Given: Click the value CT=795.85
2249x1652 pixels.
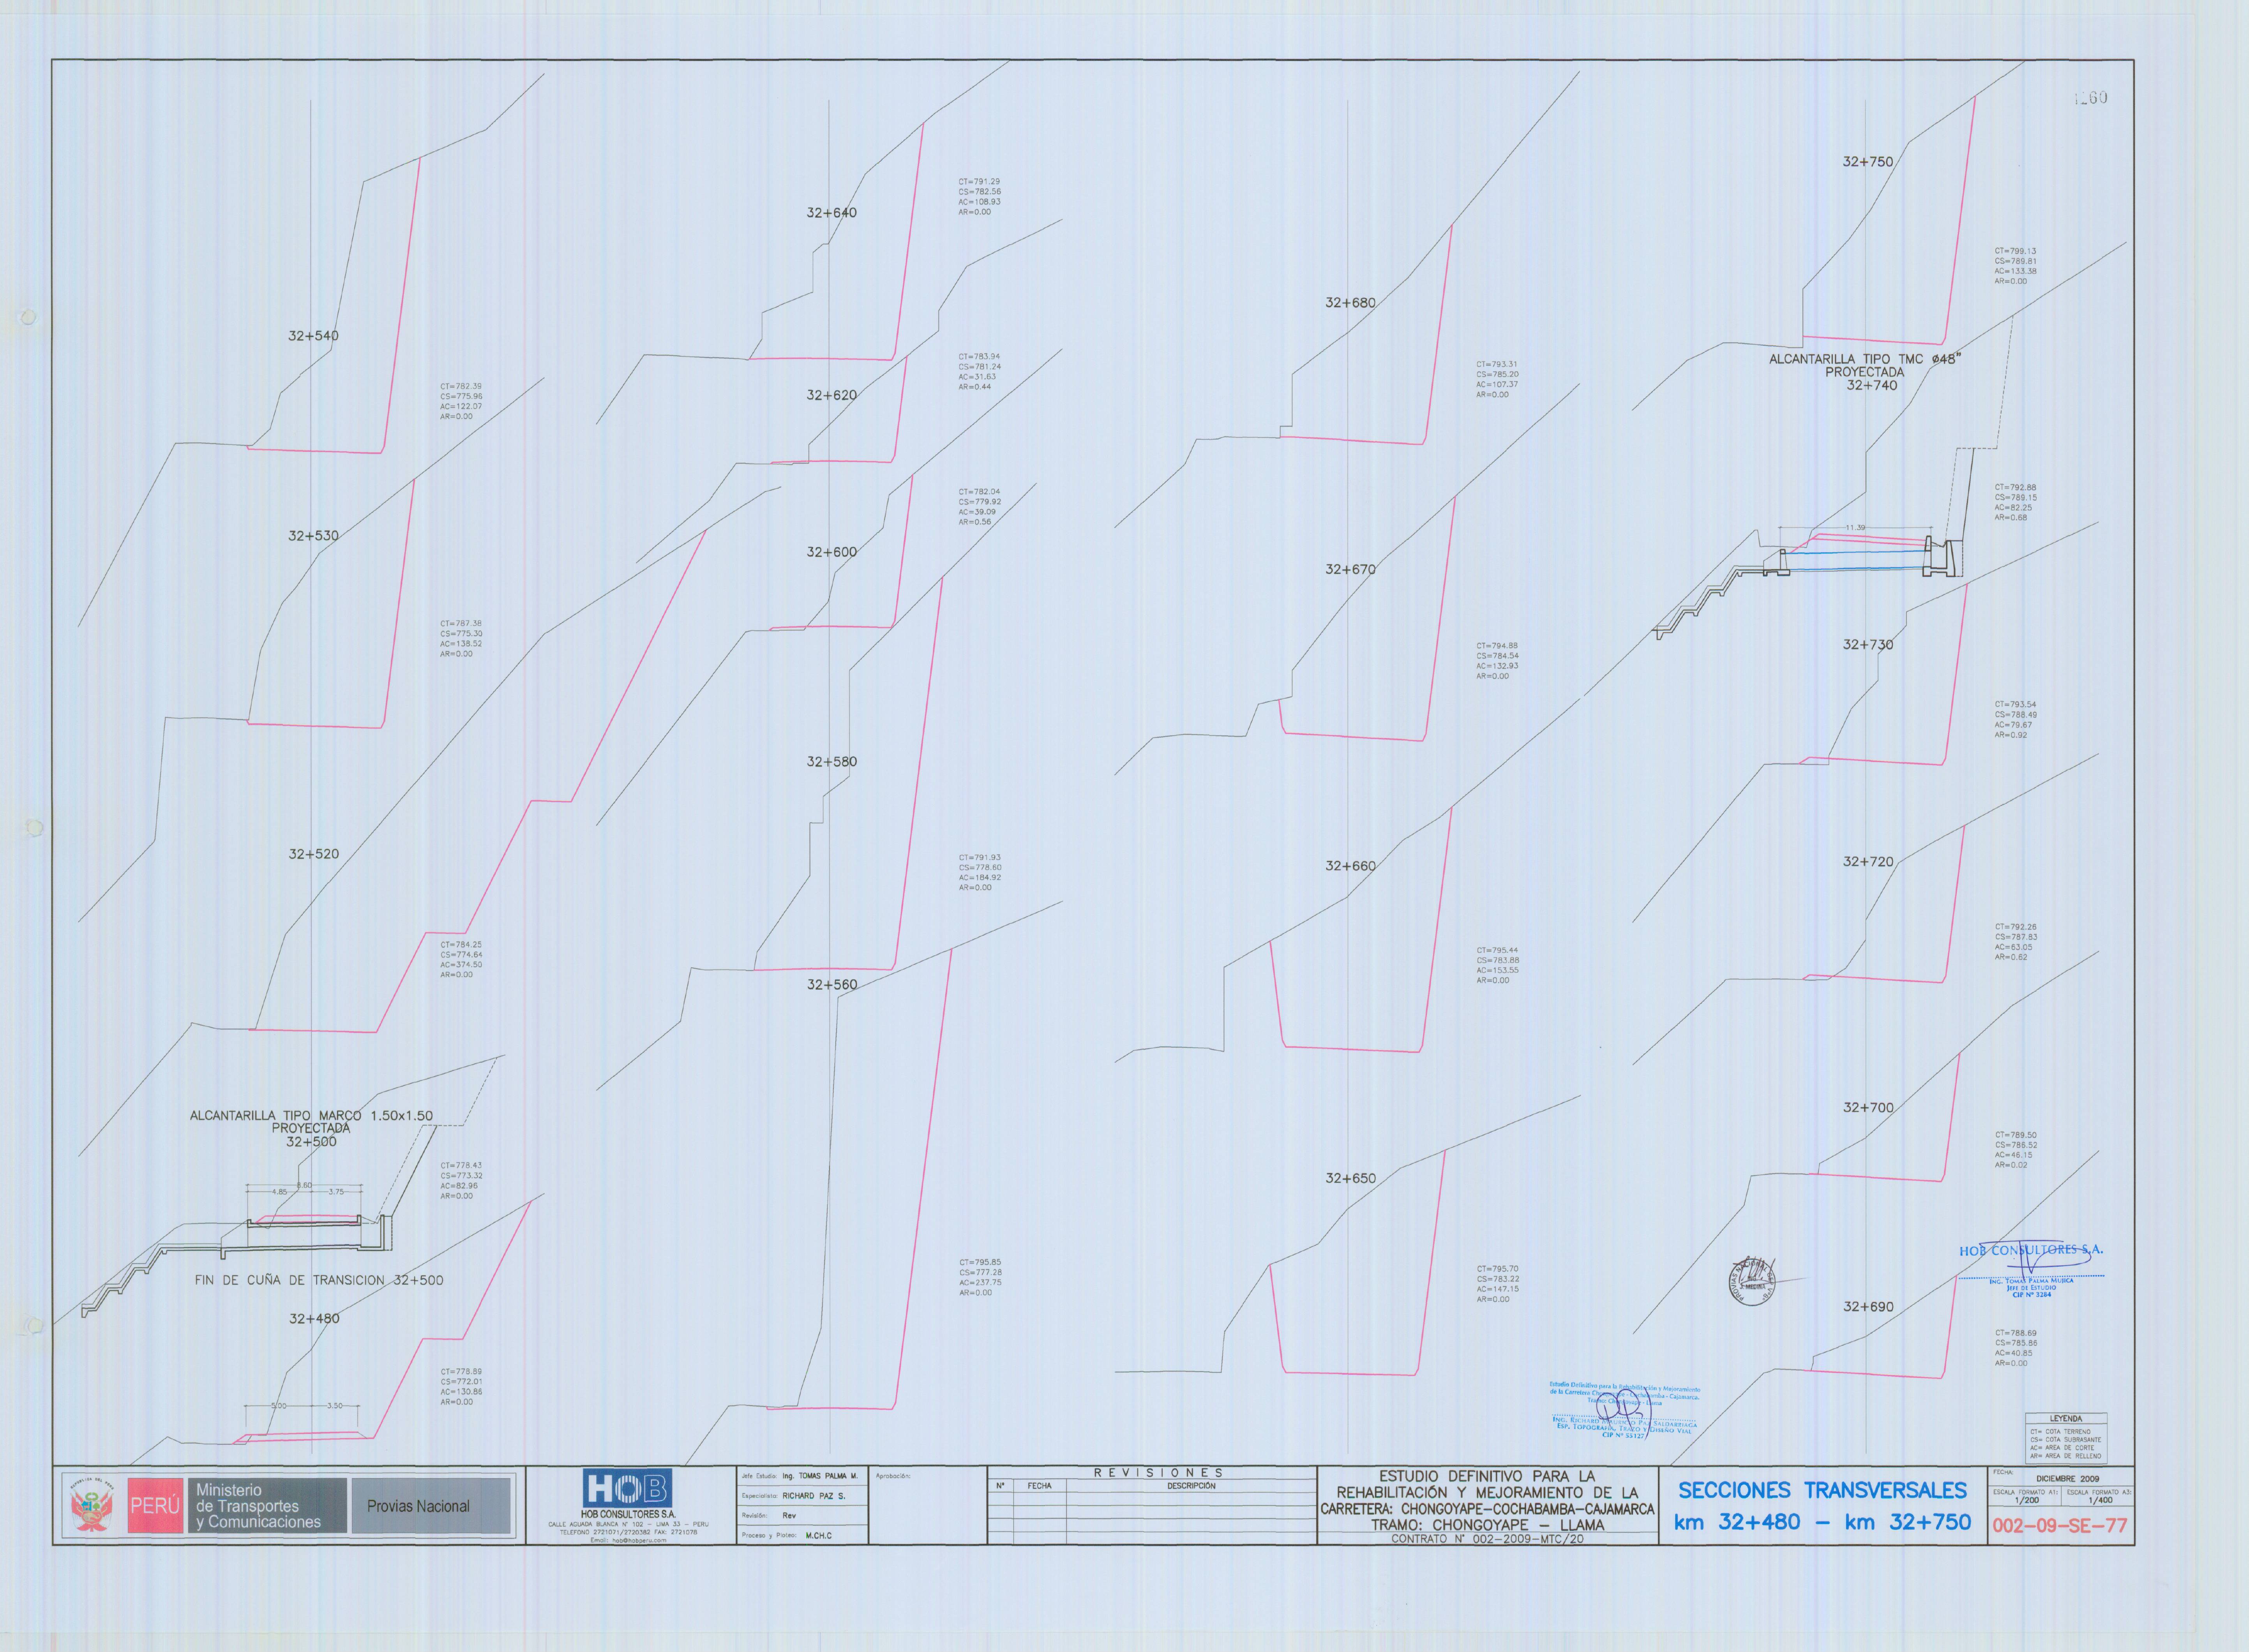Looking at the screenshot, I should click(x=980, y=1263).
